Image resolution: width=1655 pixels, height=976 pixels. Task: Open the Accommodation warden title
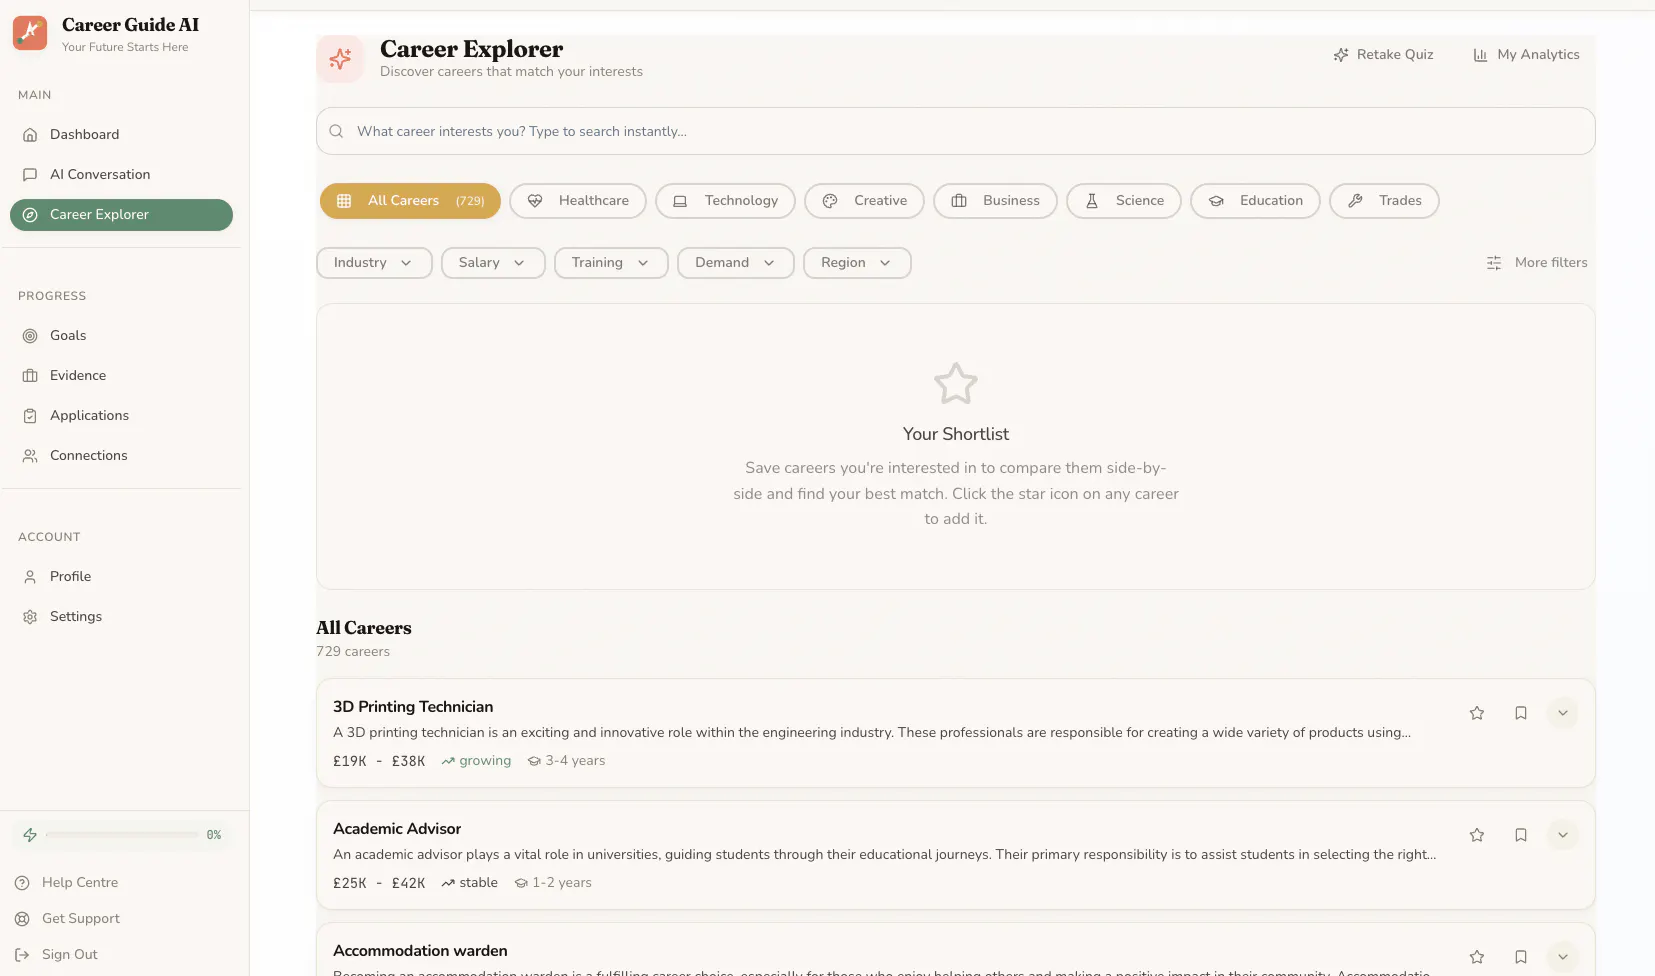[420, 951]
